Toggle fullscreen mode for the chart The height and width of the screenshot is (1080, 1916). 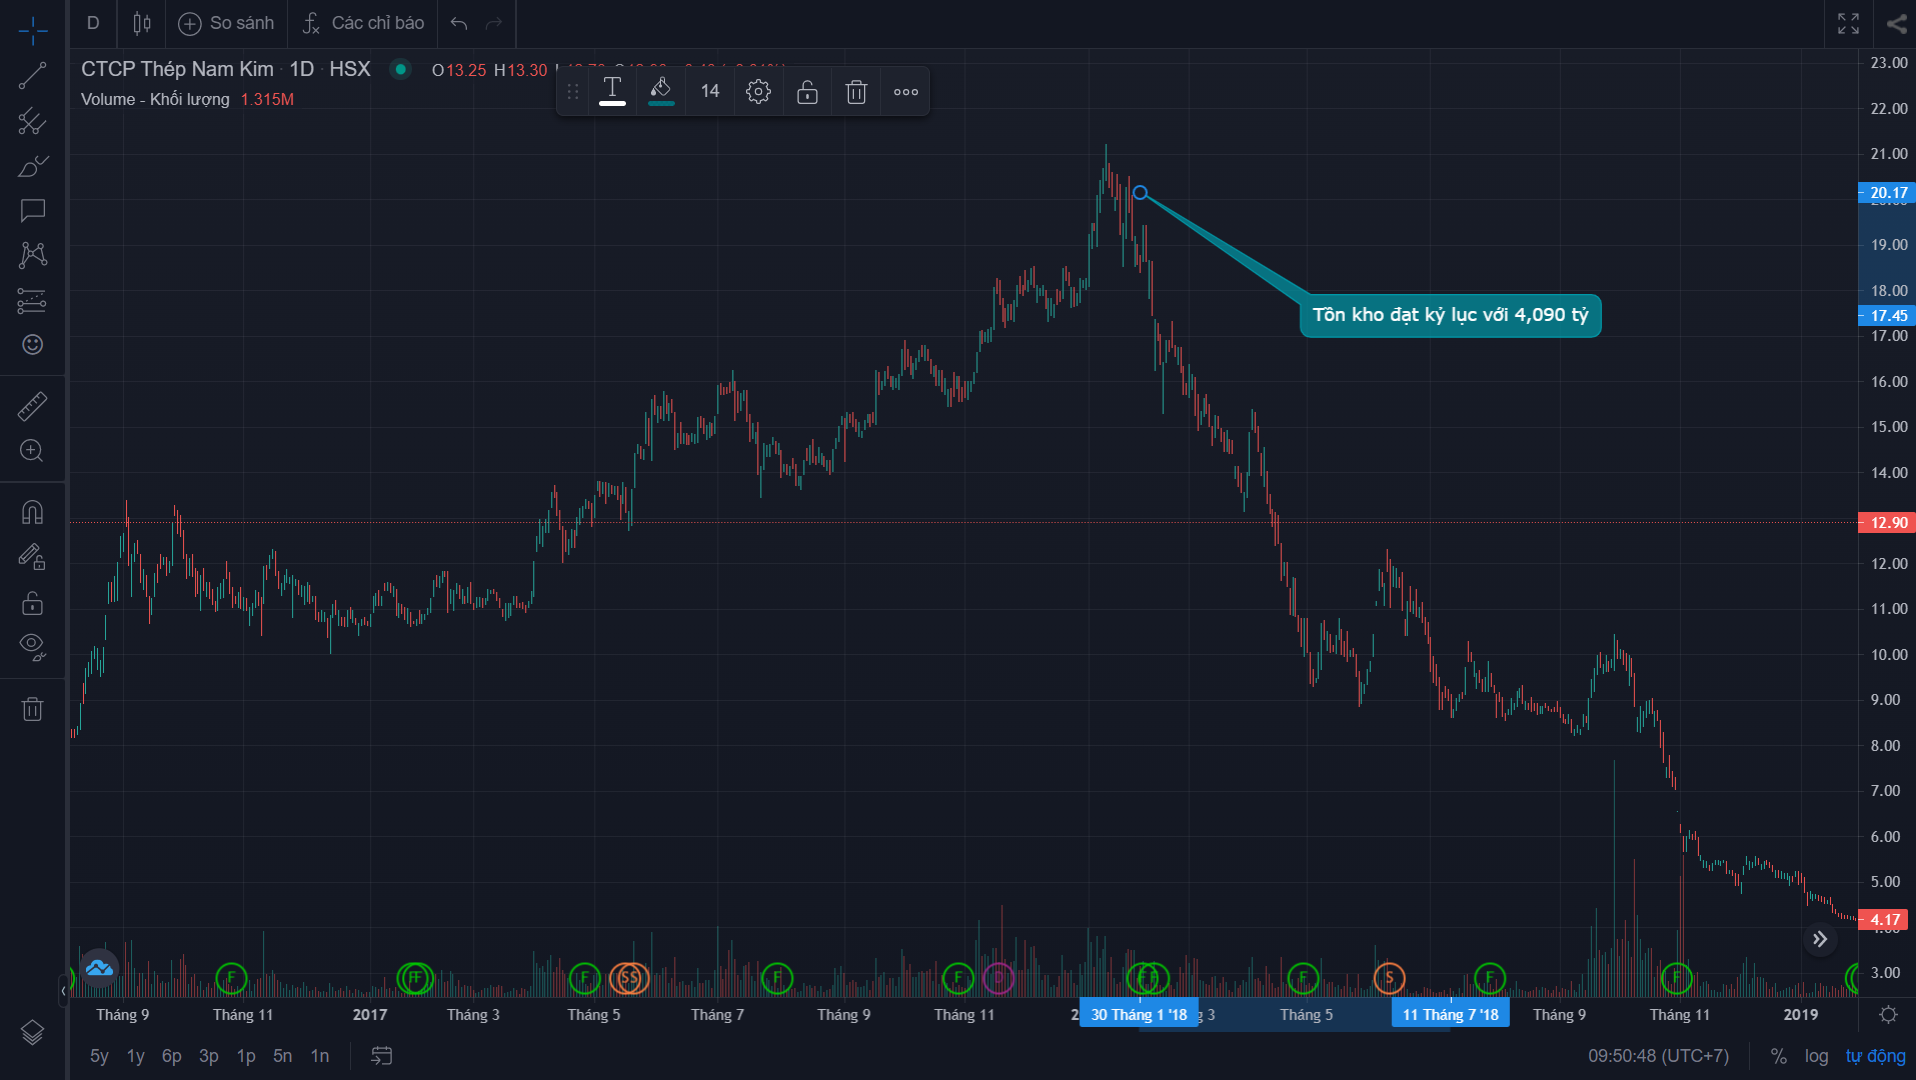click(x=1848, y=23)
